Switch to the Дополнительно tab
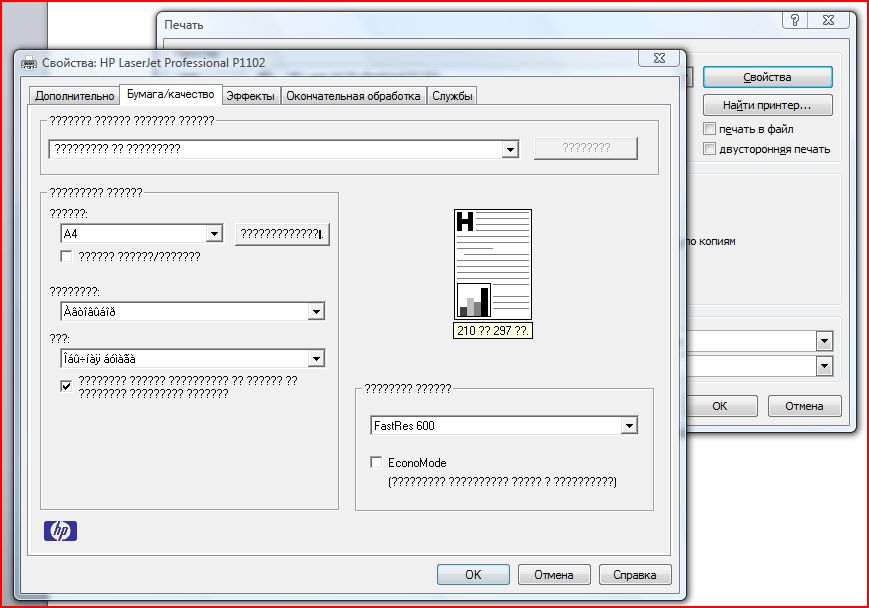Viewport: 869px width, 608px height. tap(74, 96)
